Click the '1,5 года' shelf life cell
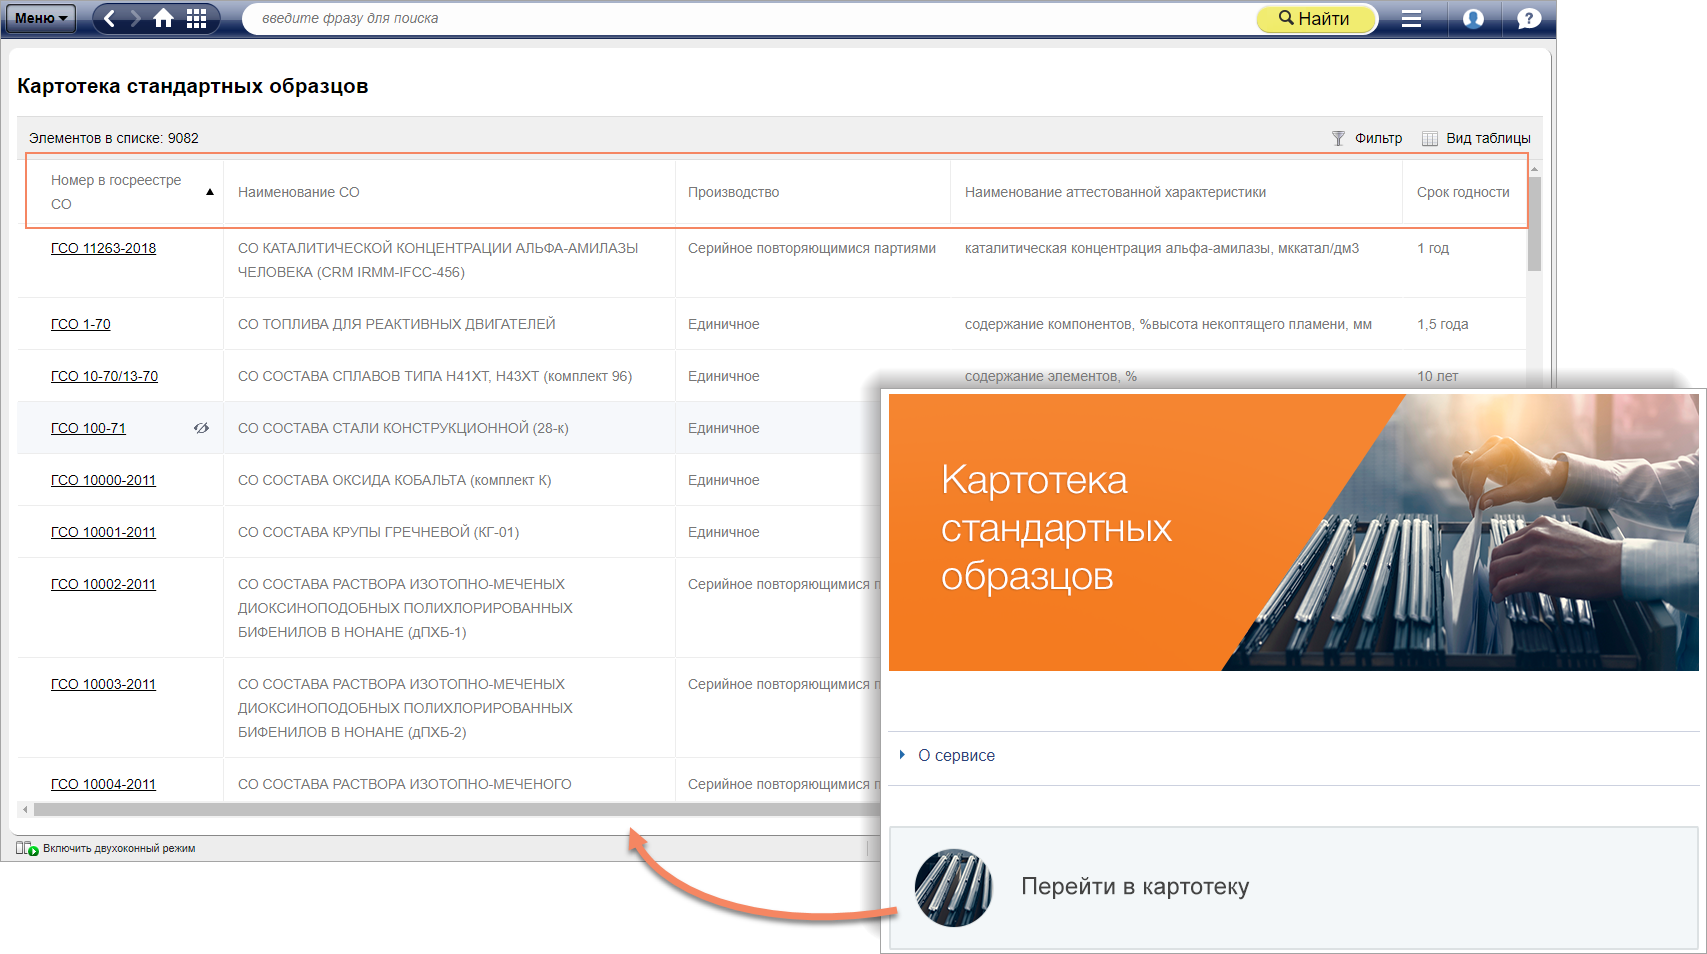1707x954 pixels. [x=1442, y=324]
